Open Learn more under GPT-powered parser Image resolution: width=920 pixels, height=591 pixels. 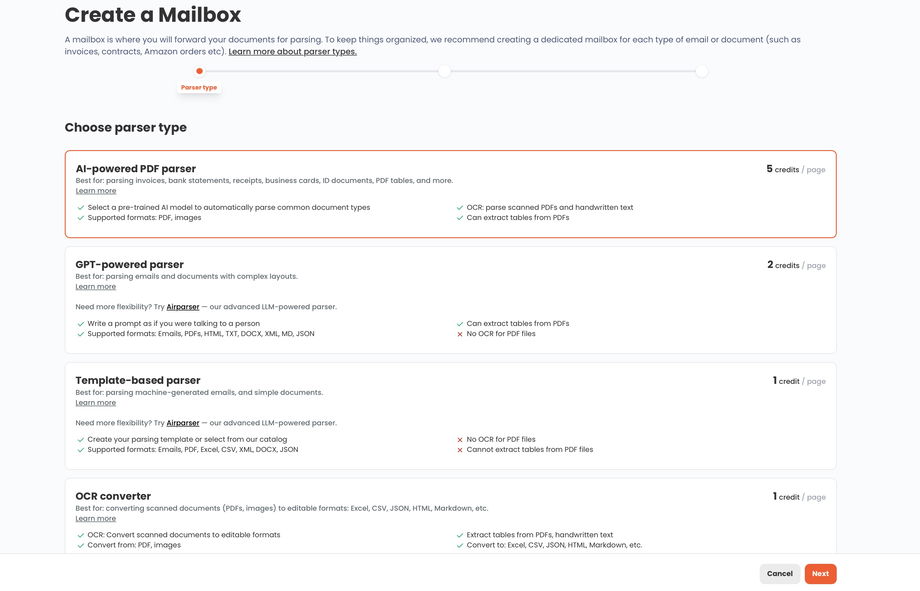click(x=96, y=287)
